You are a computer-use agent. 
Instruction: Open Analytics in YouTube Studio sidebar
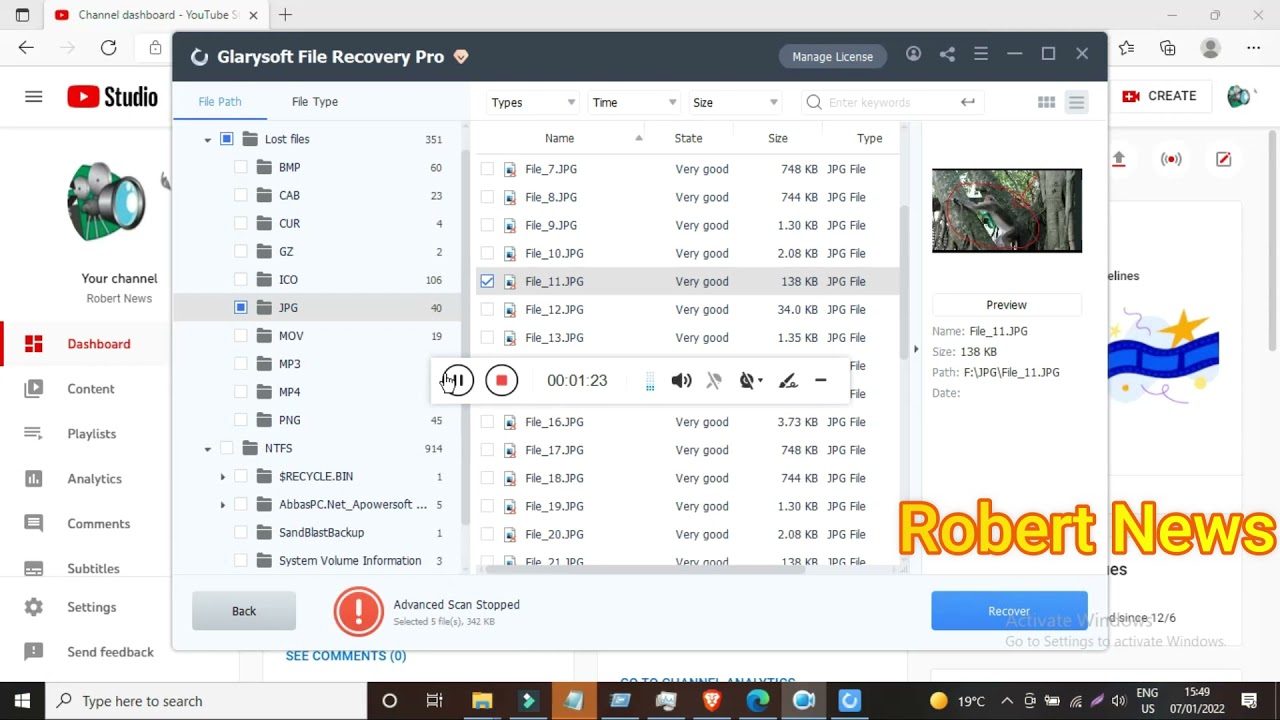point(94,479)
